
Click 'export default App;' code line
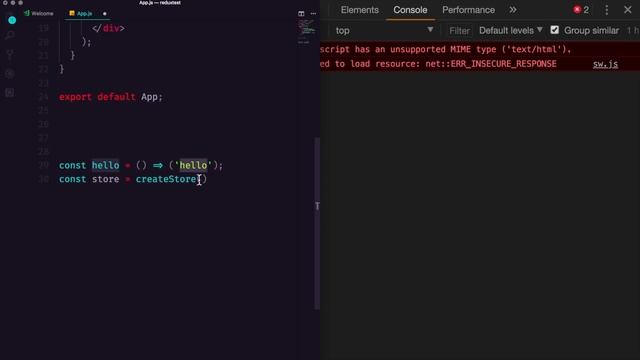(x=111, y=97)
